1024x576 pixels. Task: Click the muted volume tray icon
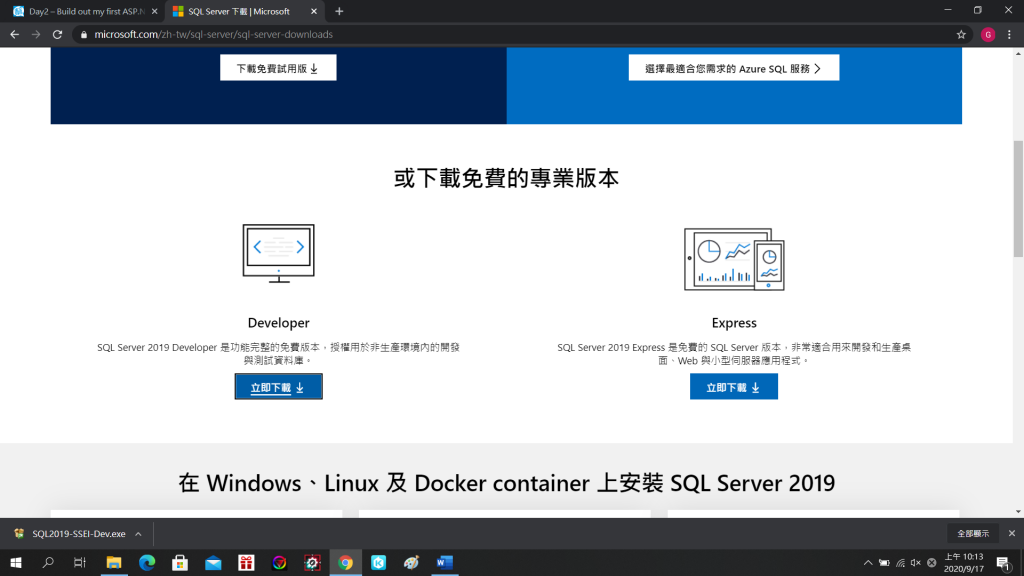coord(916,562)
